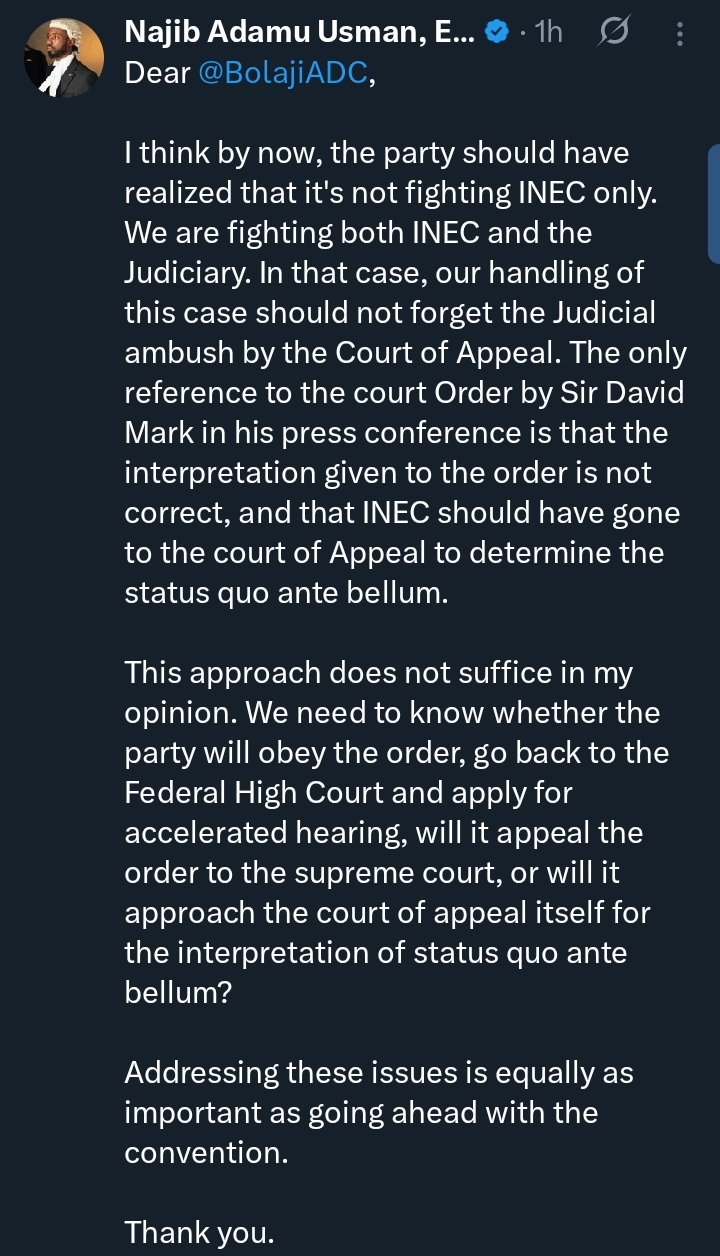Tap the paragraph starting "I think by now"
The image size is (720, 1256).
(400, 372)
